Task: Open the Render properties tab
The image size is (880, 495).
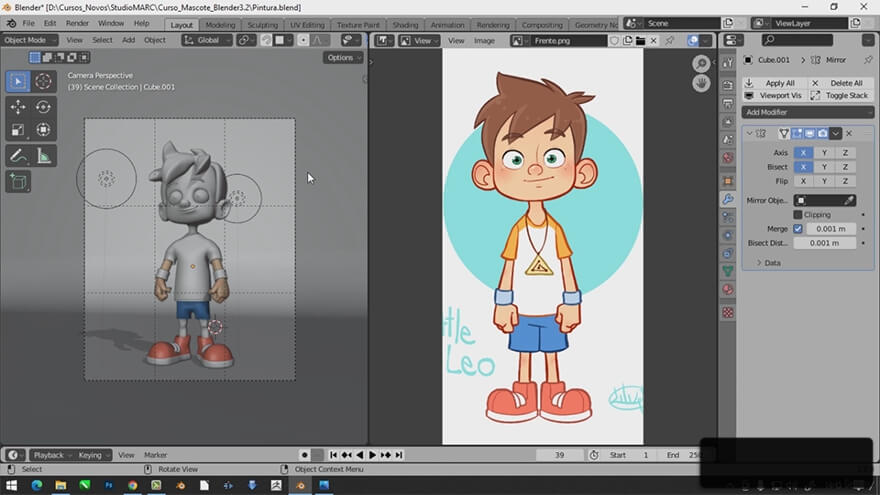Action: 728,85
